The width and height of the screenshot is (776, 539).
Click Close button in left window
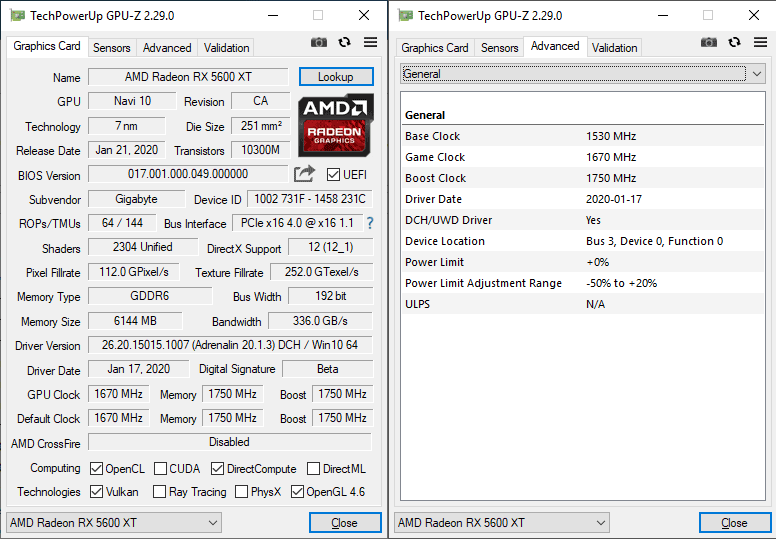click(x=345, y=523)
